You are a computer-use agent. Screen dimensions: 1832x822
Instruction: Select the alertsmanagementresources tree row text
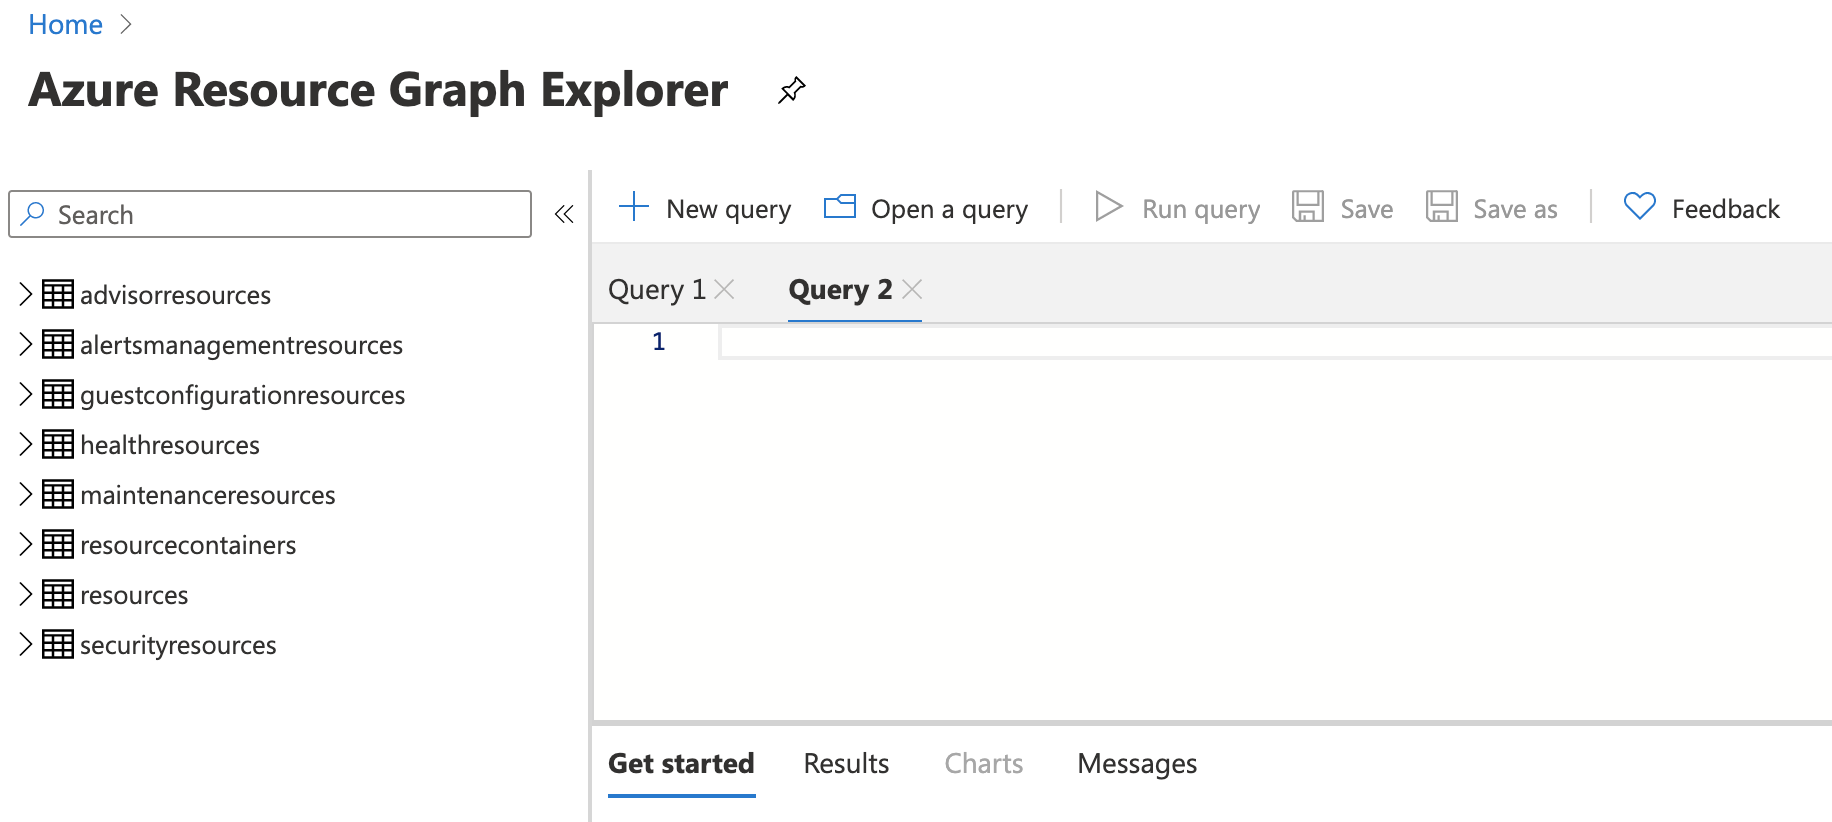[x=241, y=345]
